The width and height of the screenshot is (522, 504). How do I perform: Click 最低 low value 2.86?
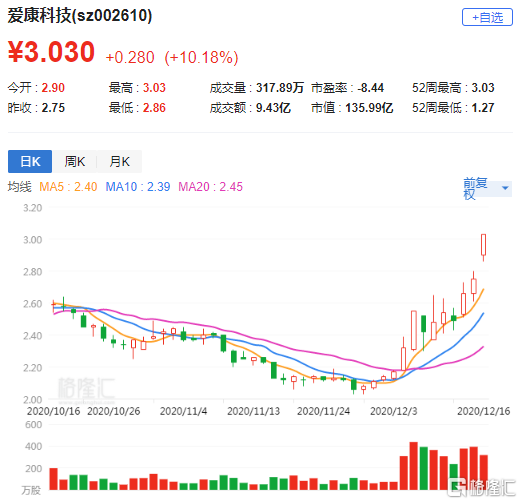pyautogui.click(x=154, y=108)
